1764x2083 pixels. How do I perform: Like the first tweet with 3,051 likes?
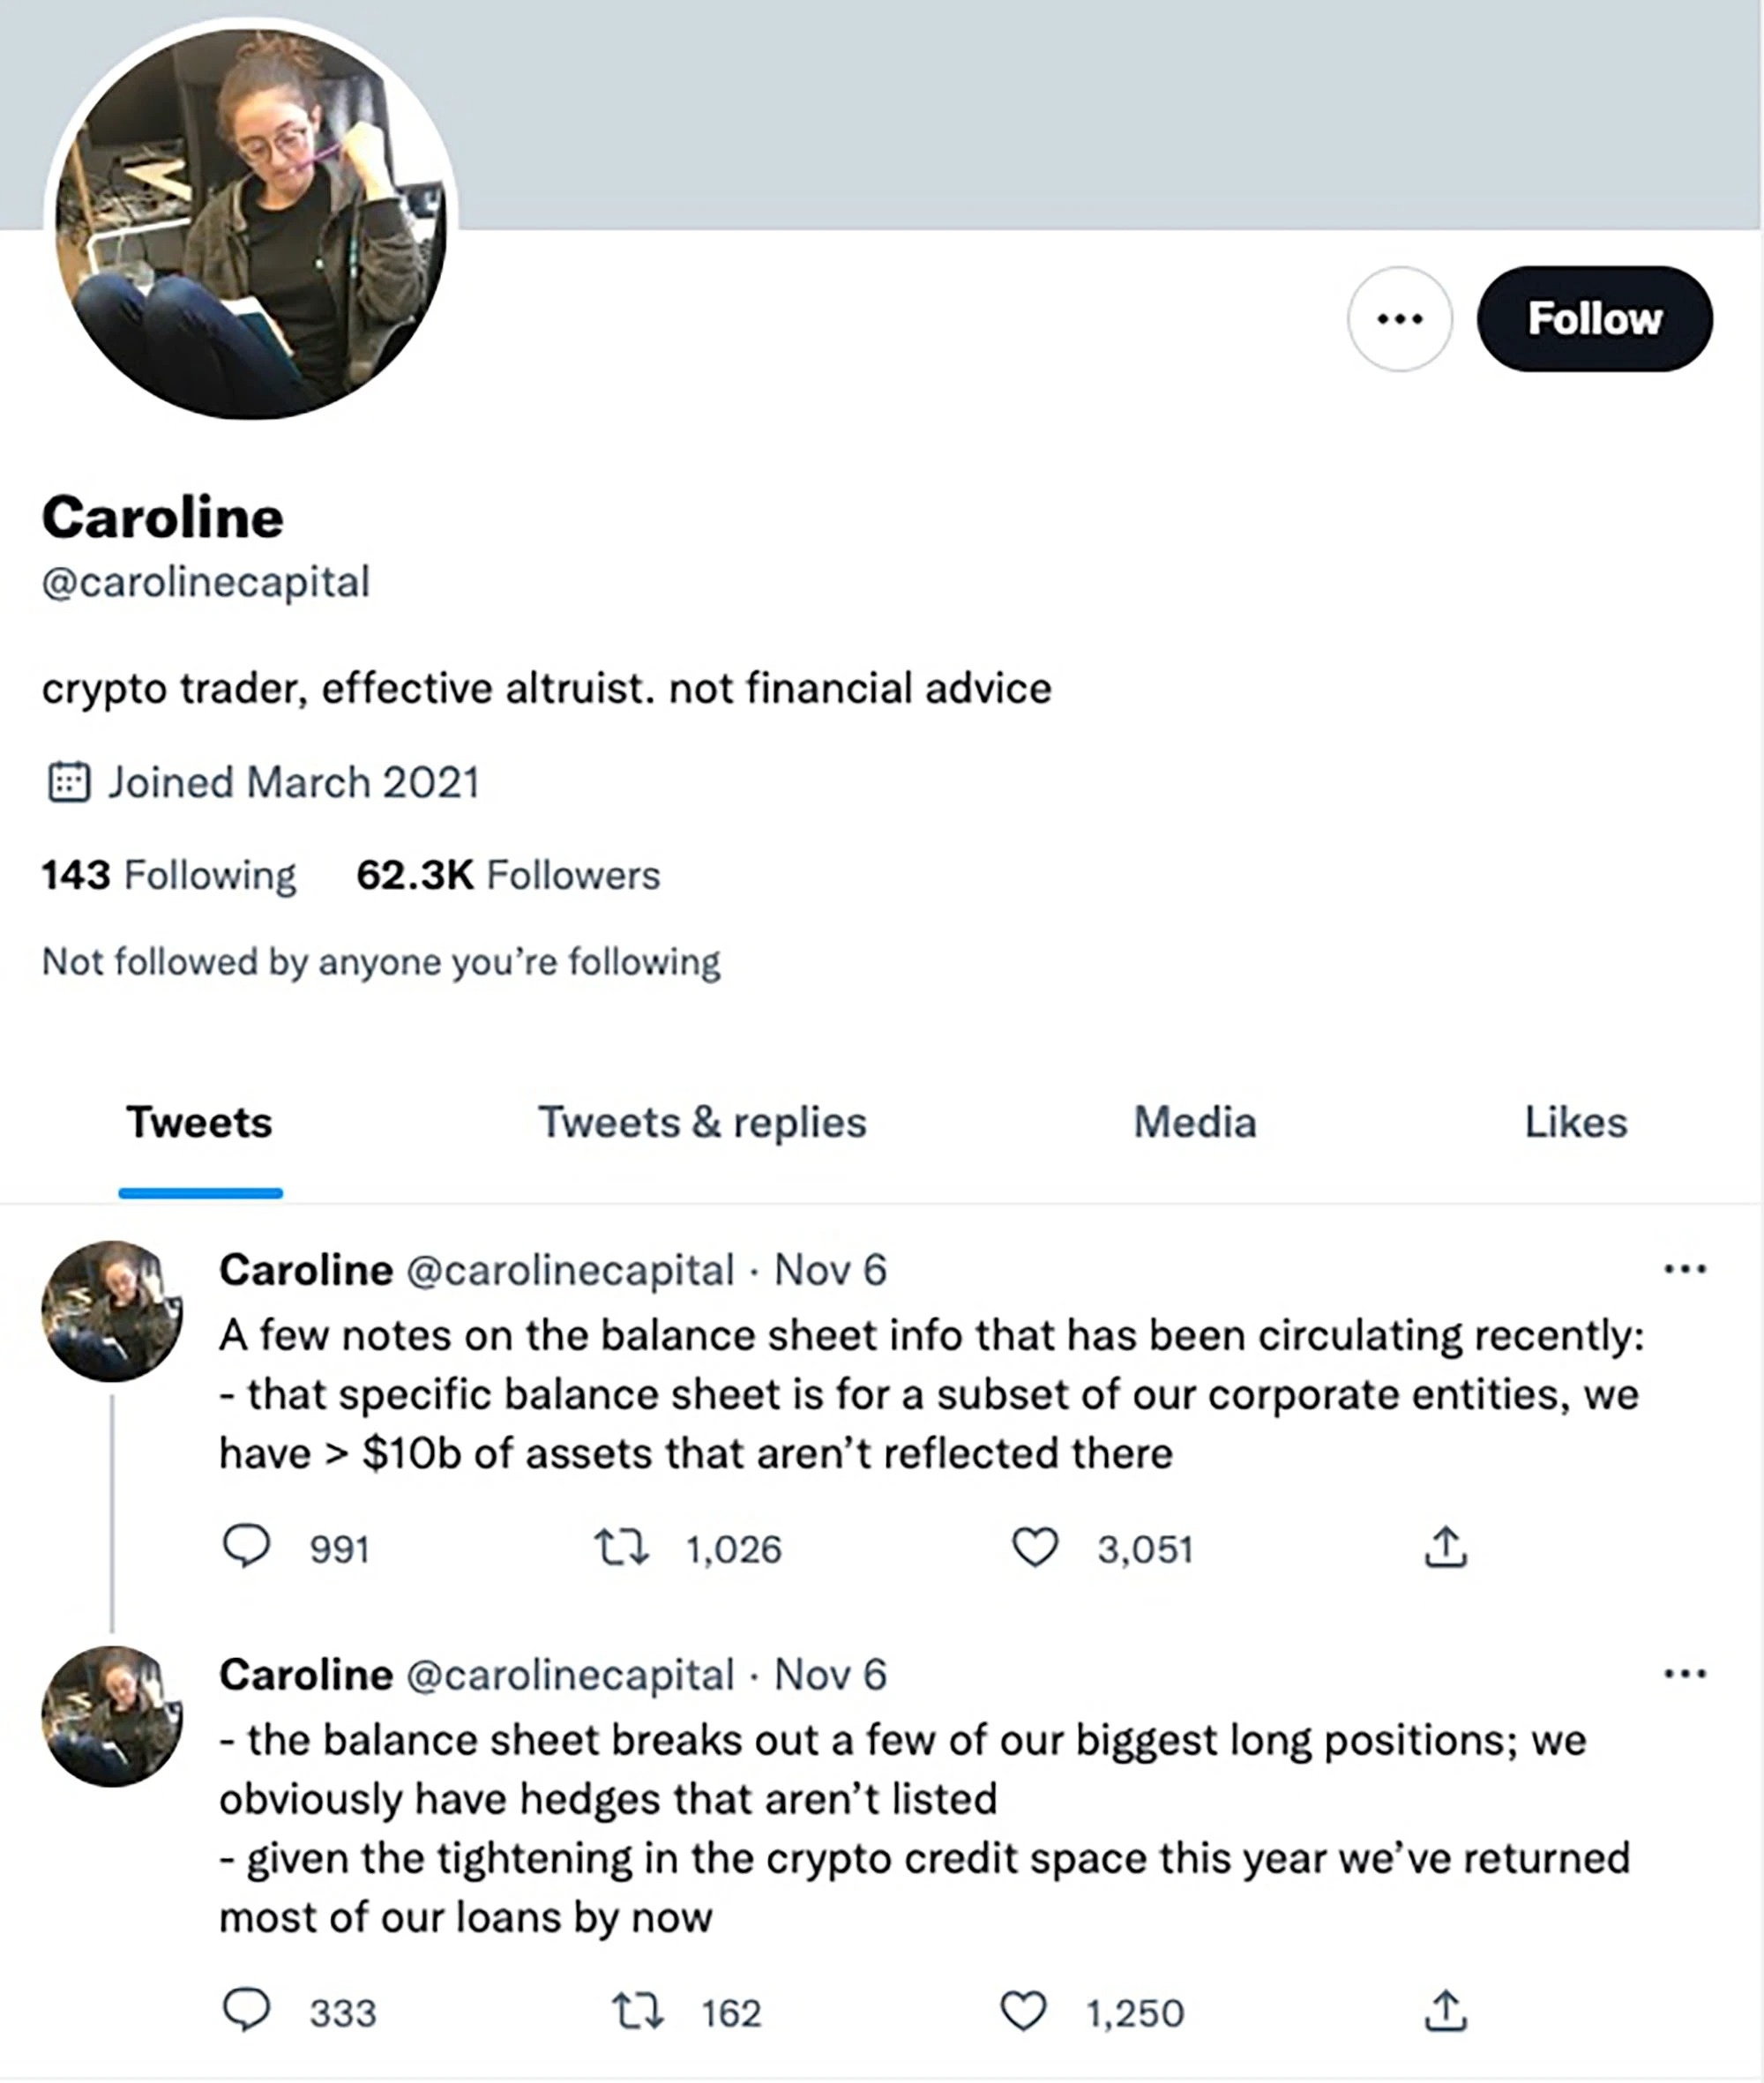[1035, 1547]
